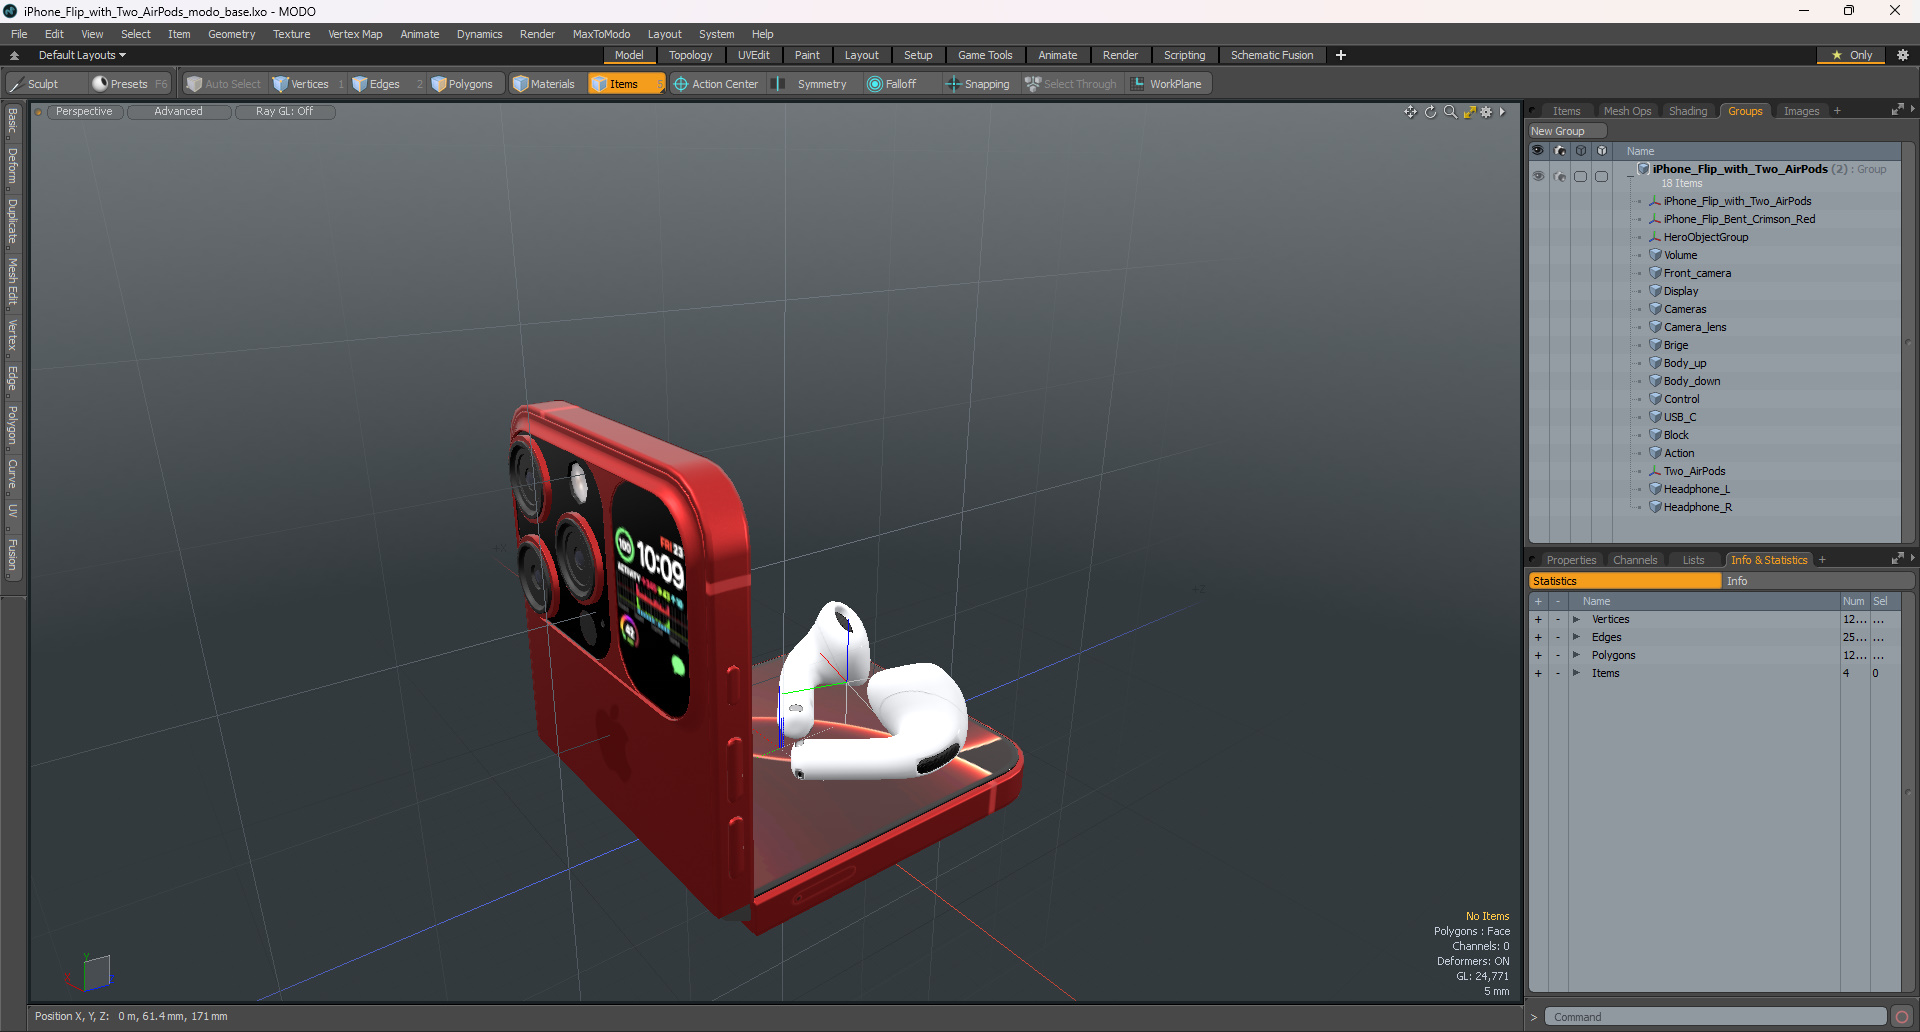Add a new layout tab with plus
Viewport: 1920px width, 1032px height.
click(1341, 55)
